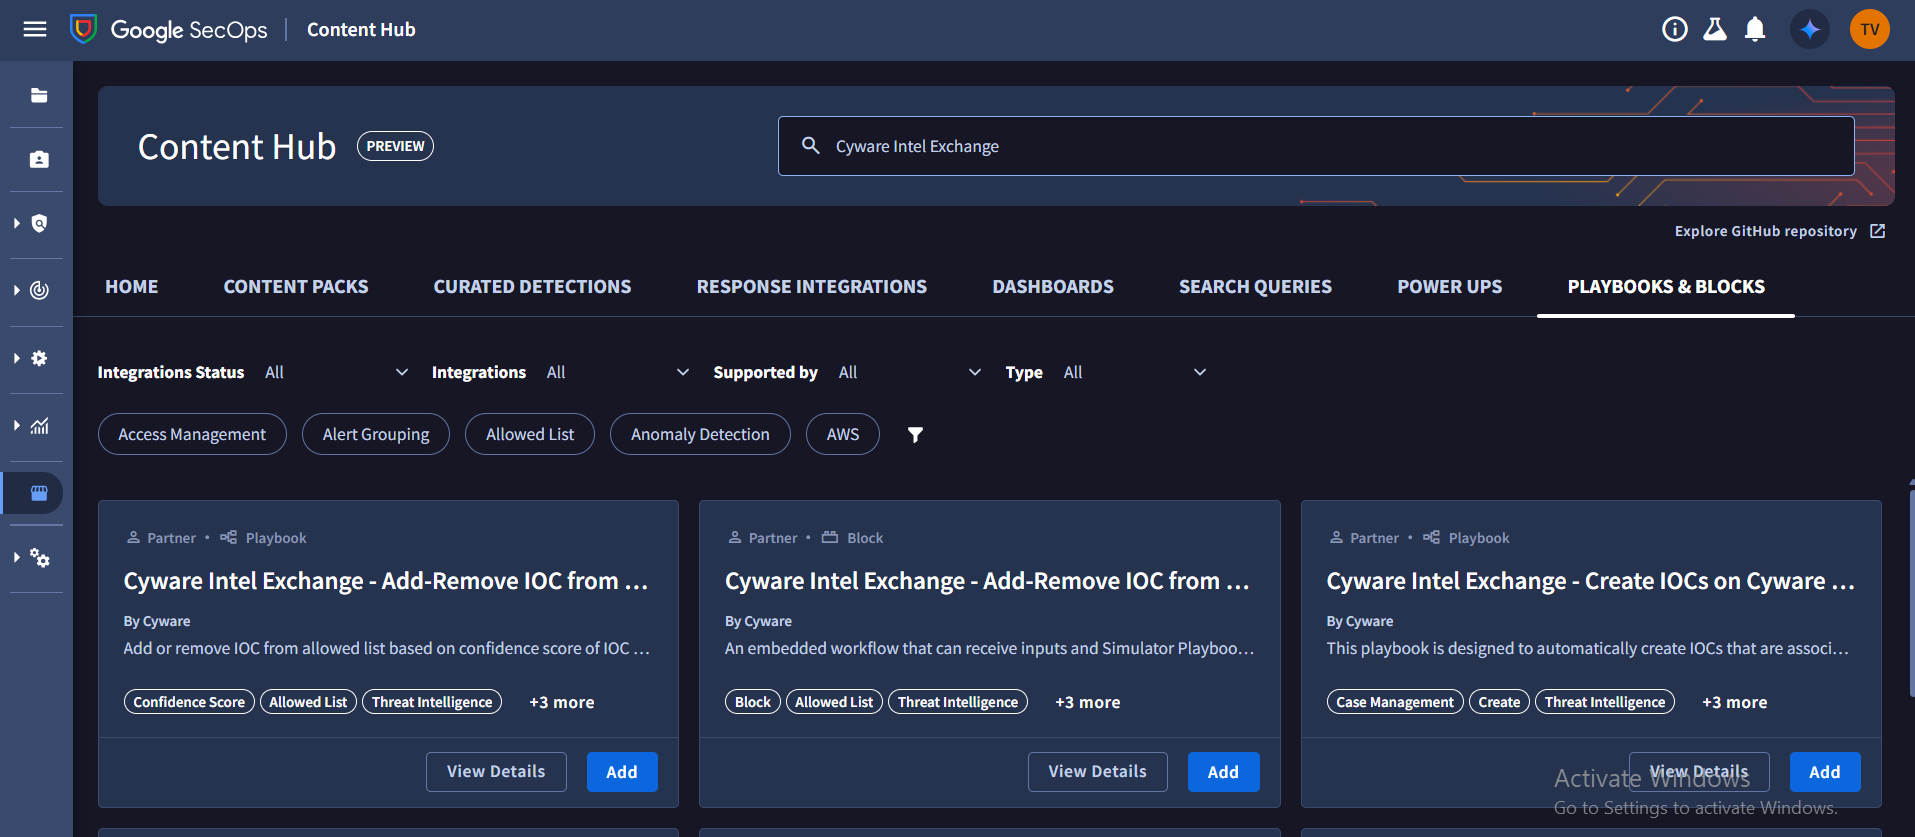Open the Integrations Status dropdown

tap(336, 373)
